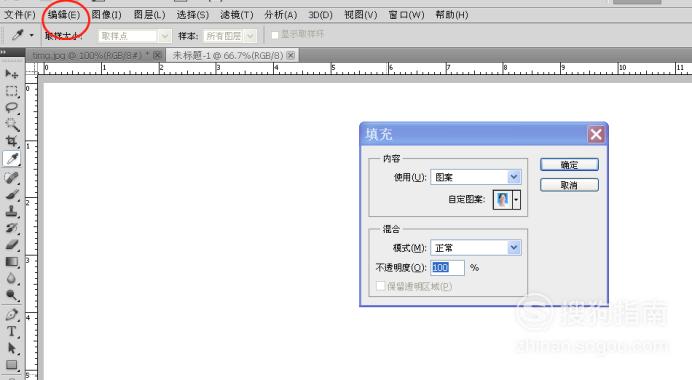Select the Path Selection tool
The height and width of the screenshot is (380, 692).
pyautogui.click(x=11, y=348)
